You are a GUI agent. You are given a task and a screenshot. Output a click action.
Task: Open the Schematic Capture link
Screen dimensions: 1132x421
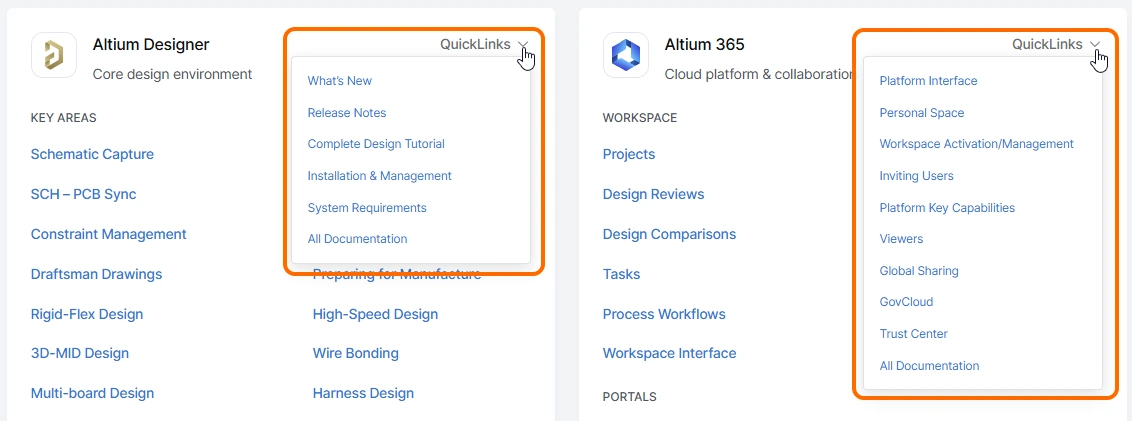[92, 154]
